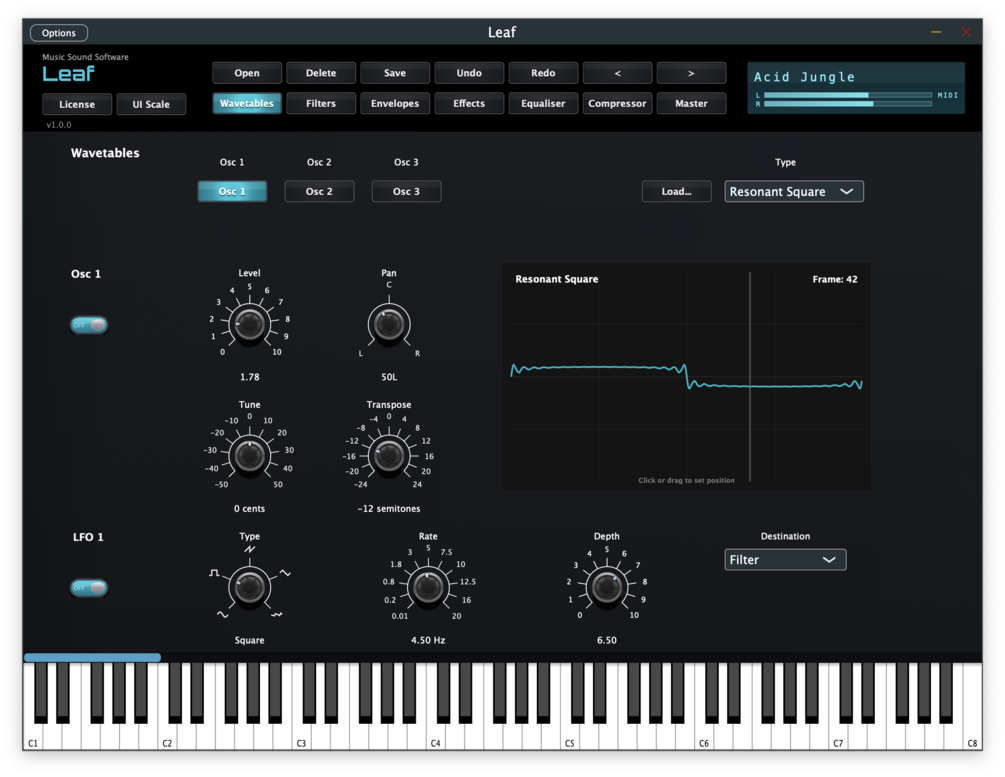Viewport: 1005px width, 777px height.
Task: Open the LFO Destination Filter dropdown
Action: click(x=785, y=560)
